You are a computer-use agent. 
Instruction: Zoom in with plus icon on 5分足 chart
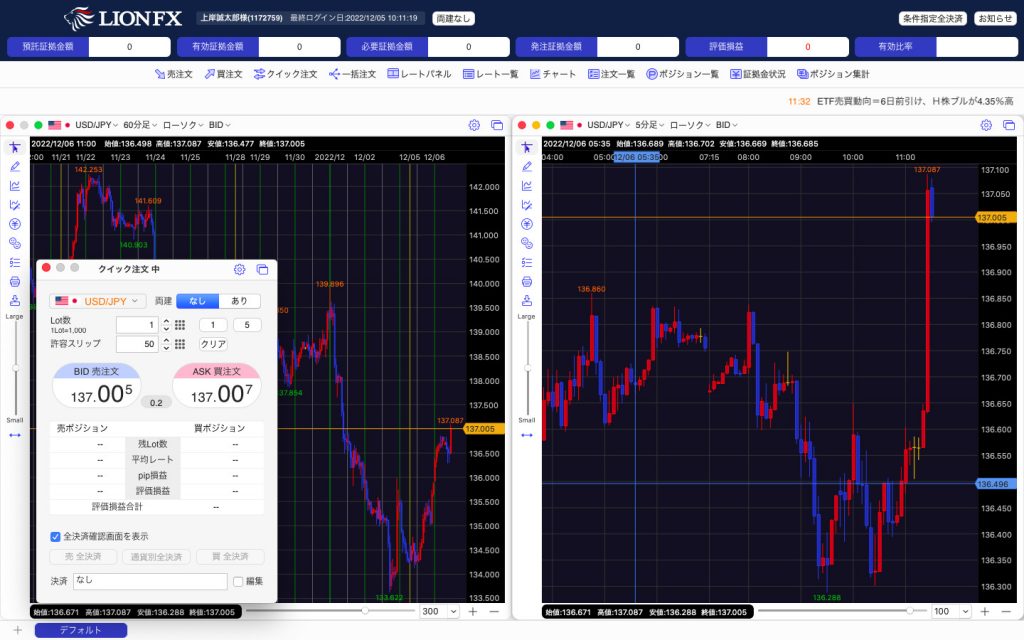coord(985,611)
